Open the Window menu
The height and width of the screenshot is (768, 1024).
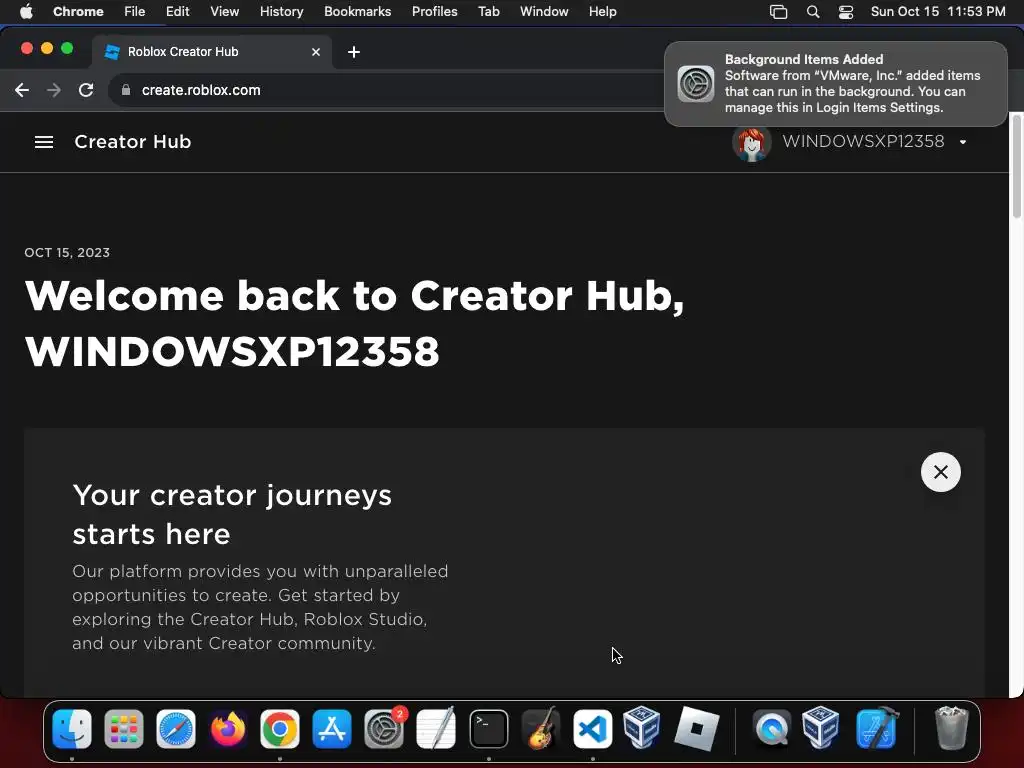click(544, 12)
